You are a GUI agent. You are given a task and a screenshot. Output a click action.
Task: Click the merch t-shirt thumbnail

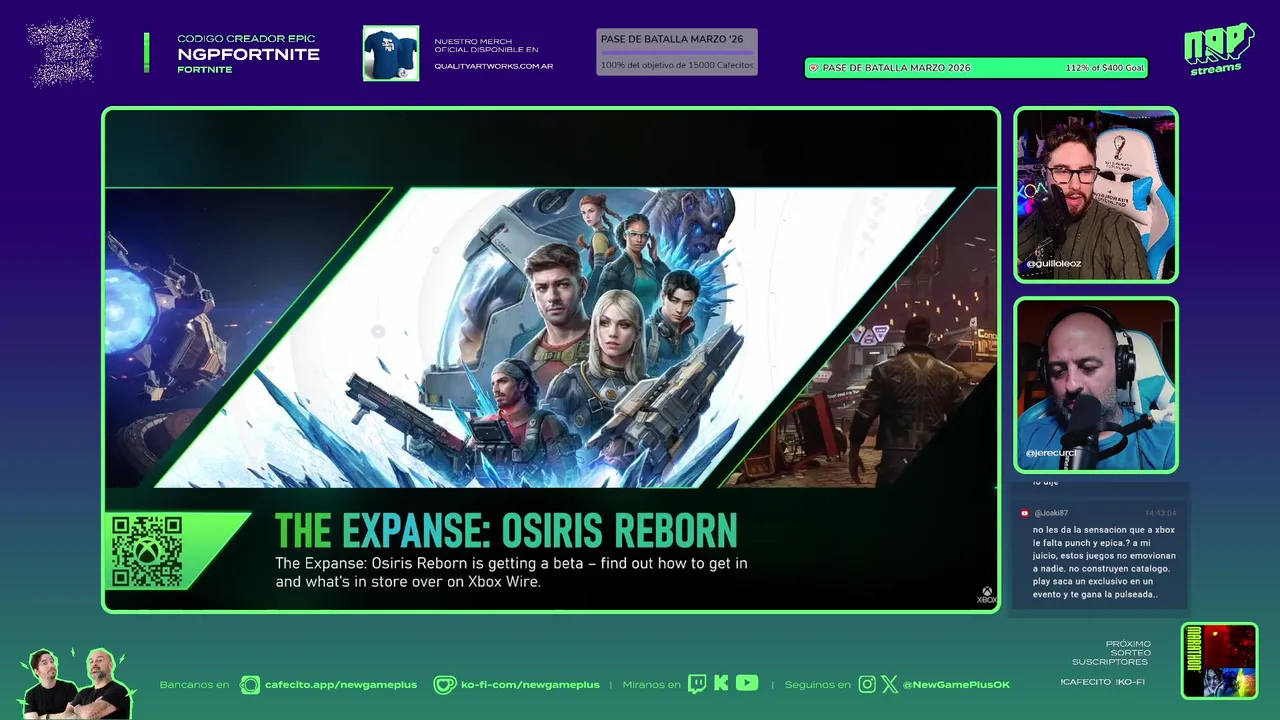[391, 53]
